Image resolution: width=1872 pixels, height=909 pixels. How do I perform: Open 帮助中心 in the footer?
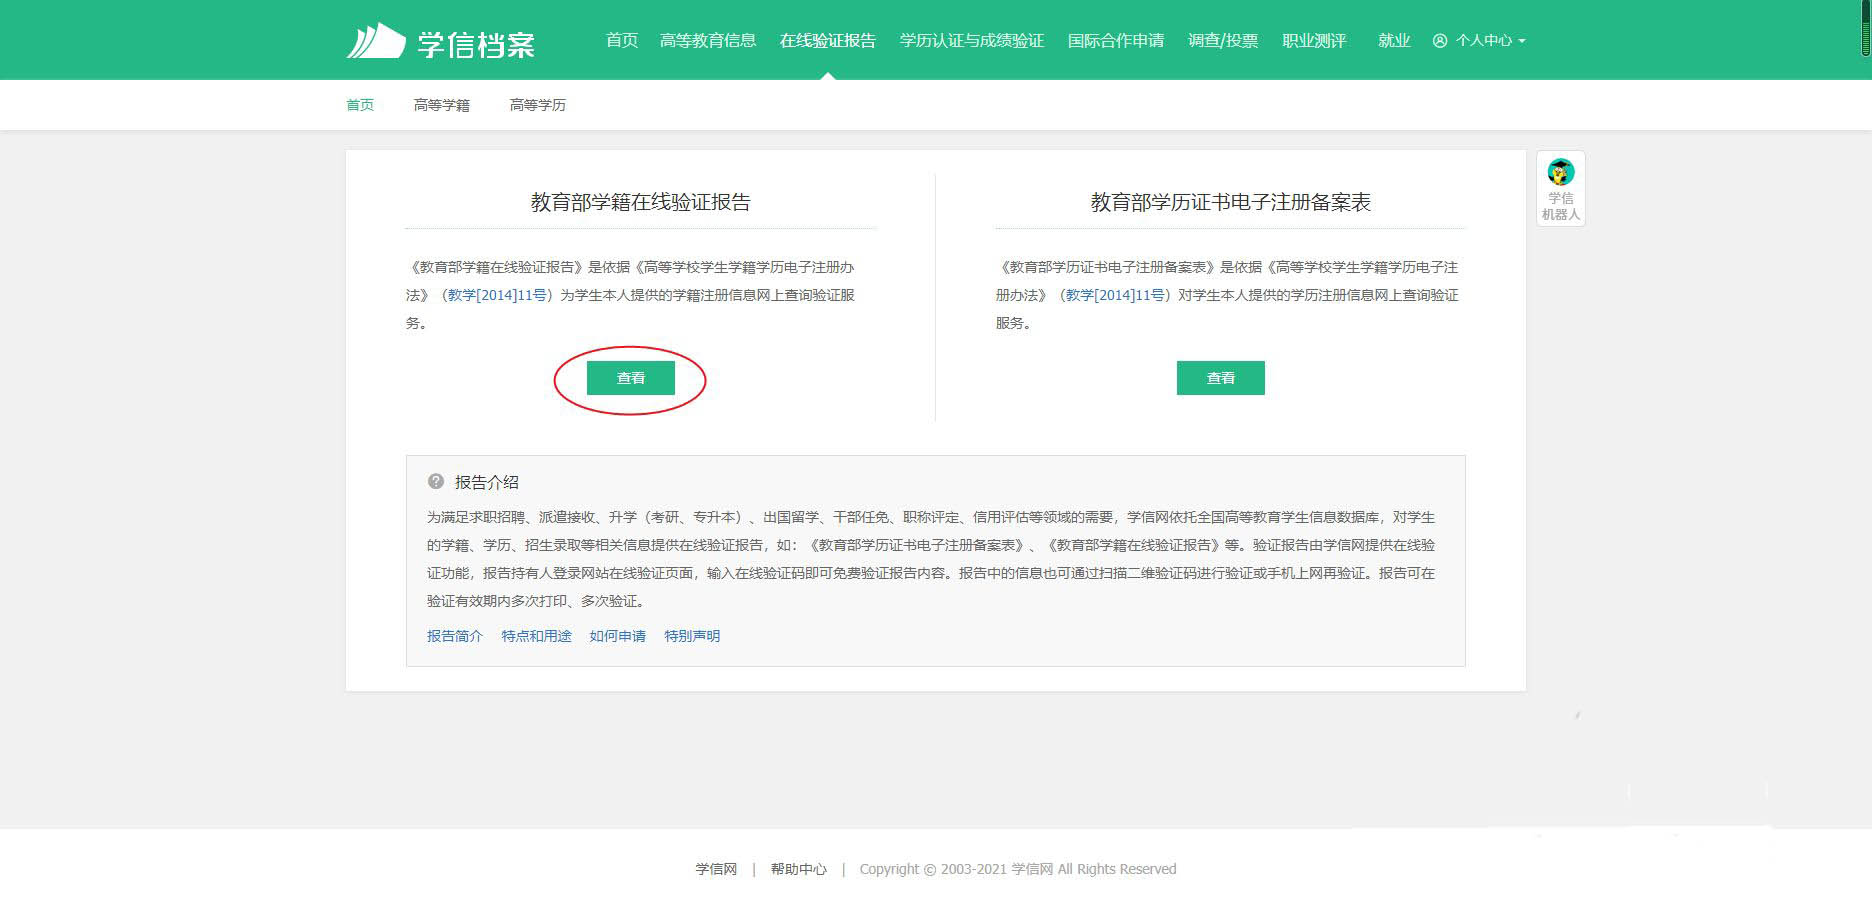(799, 869)
